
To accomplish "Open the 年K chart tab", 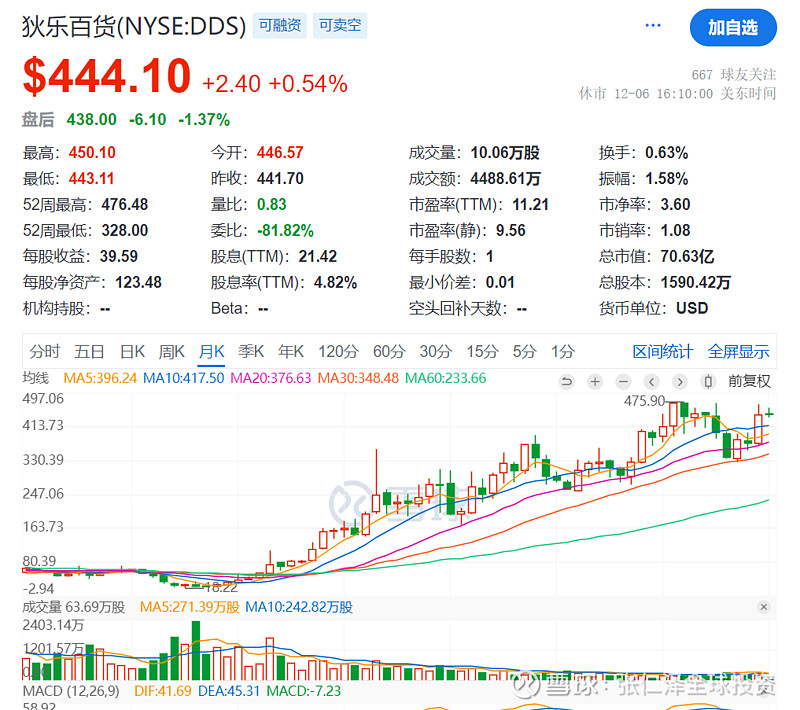I will [291, 351].
